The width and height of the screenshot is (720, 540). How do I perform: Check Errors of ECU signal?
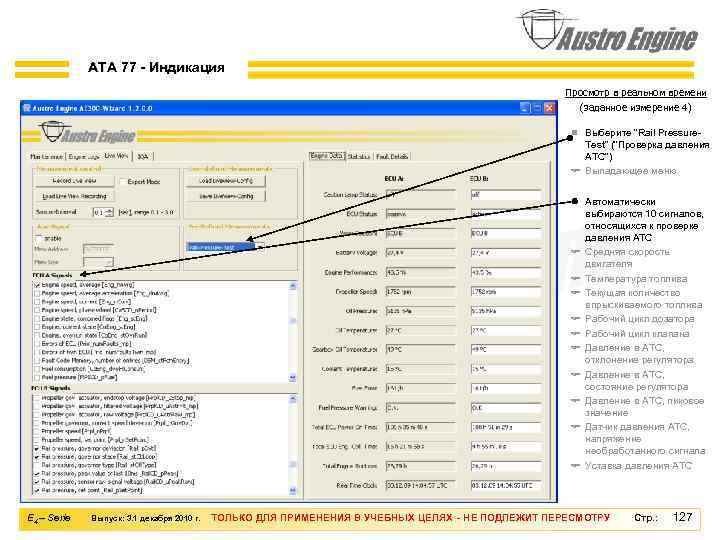(x=37, y=343)
